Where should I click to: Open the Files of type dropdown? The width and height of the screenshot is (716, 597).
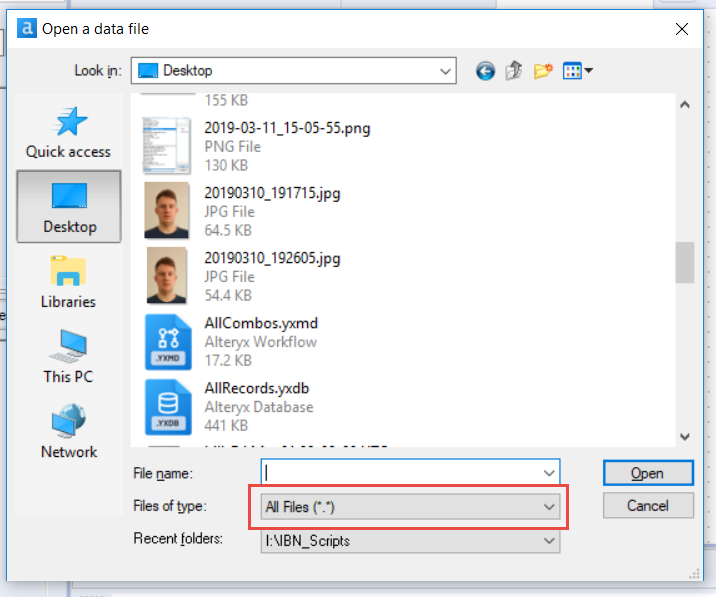click(410, 507)
